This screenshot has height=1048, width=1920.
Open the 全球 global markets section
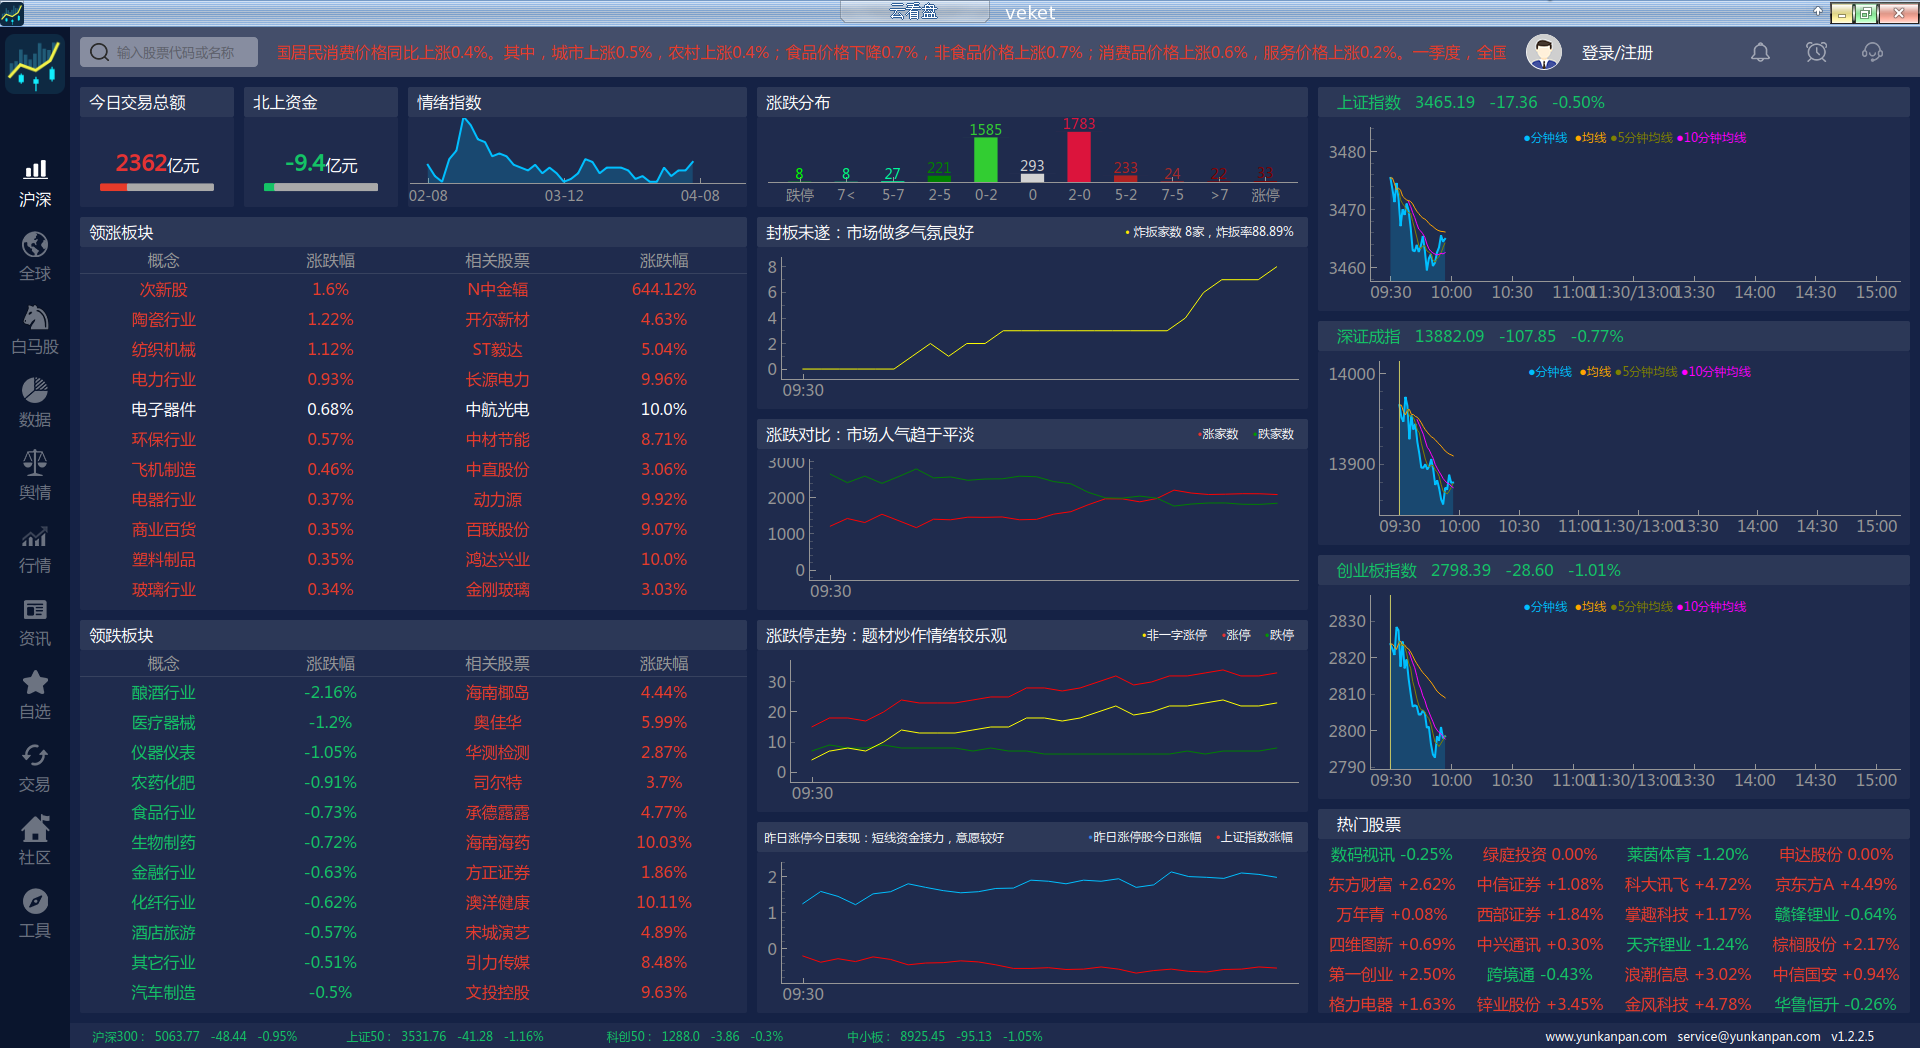tap(35, 257)
